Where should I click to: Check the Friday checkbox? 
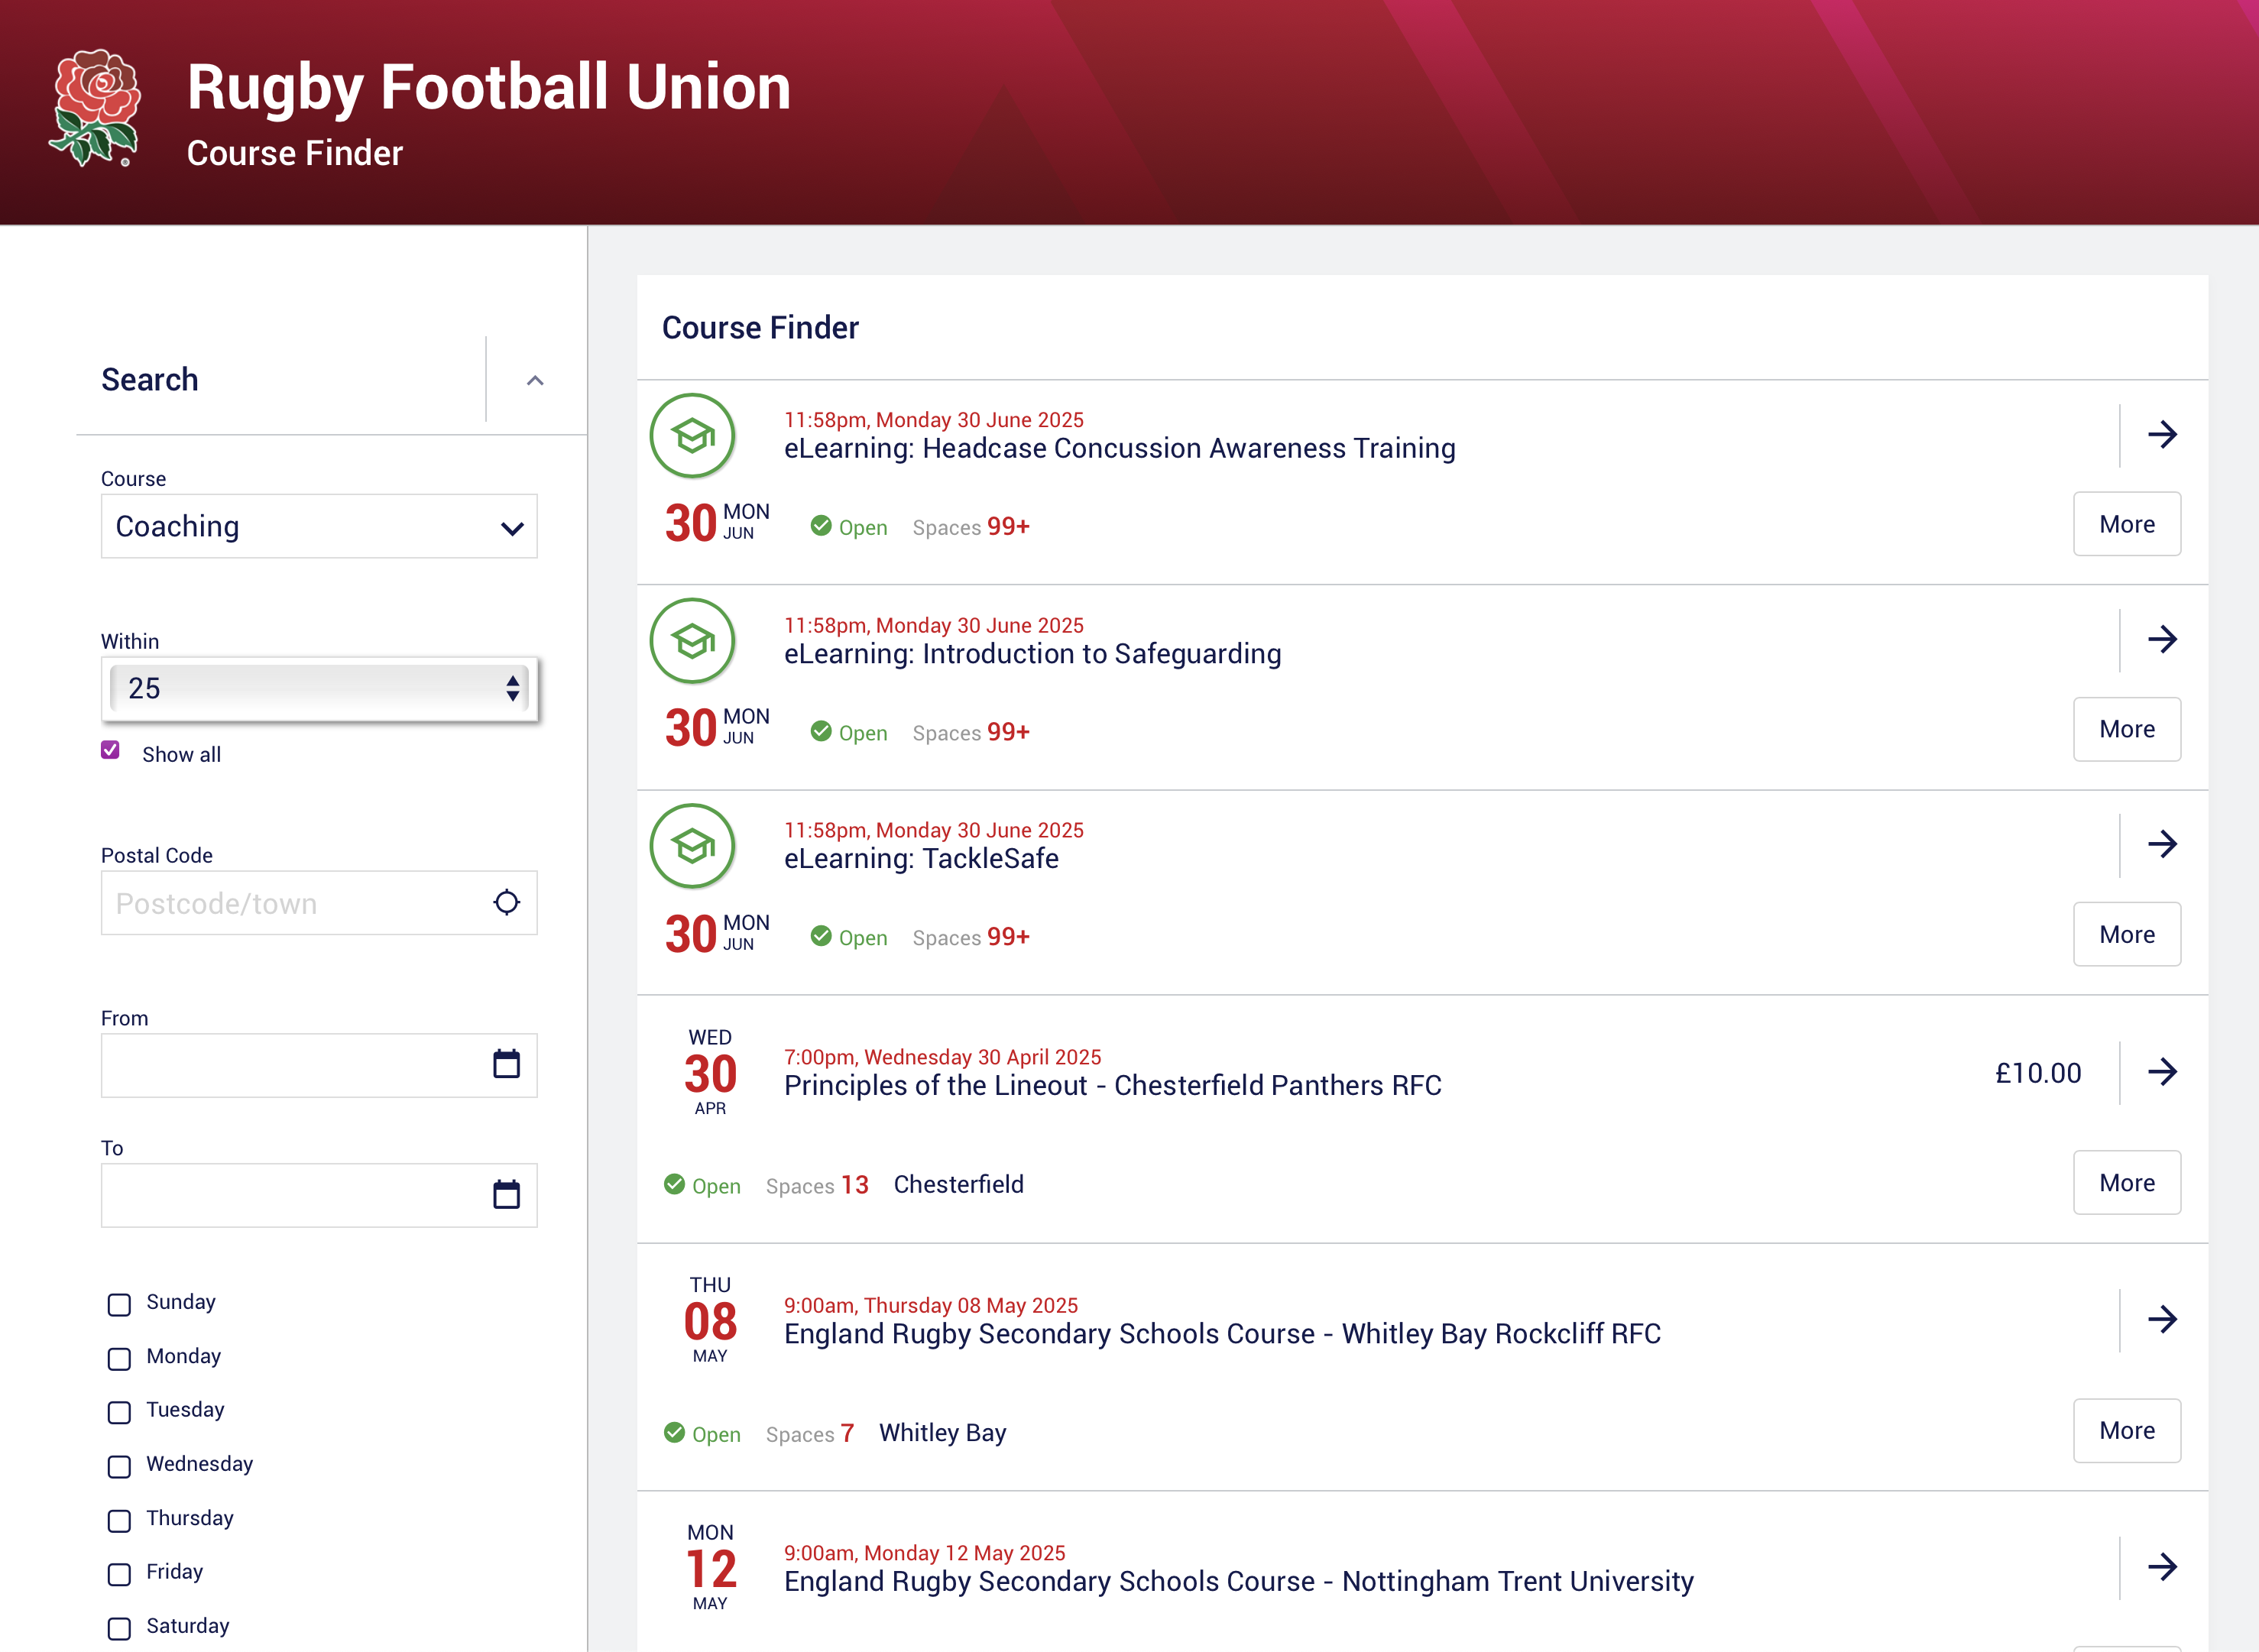pyautogui.click(x=119, y=1575)
